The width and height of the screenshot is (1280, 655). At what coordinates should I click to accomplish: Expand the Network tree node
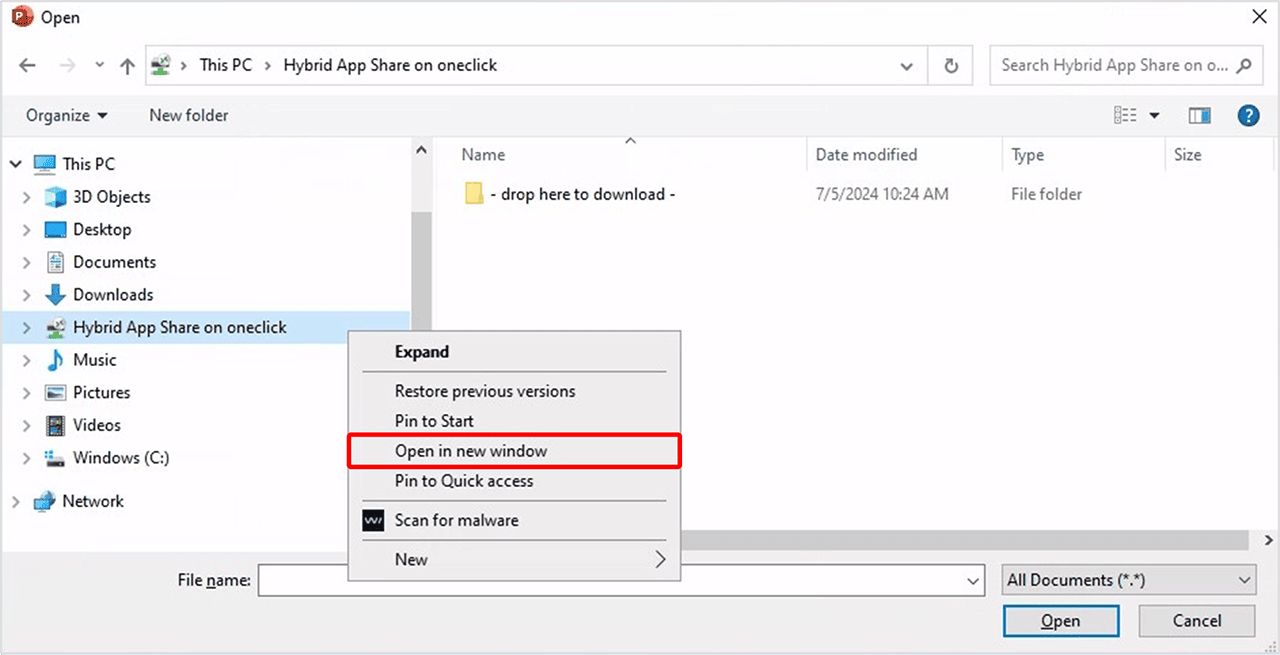pos(15,502)
